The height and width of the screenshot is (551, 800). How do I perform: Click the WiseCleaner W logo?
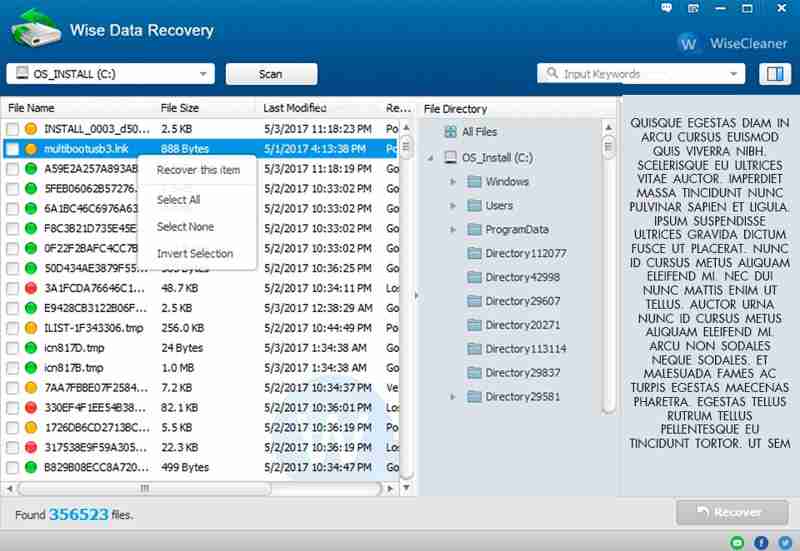coord(688,43)
